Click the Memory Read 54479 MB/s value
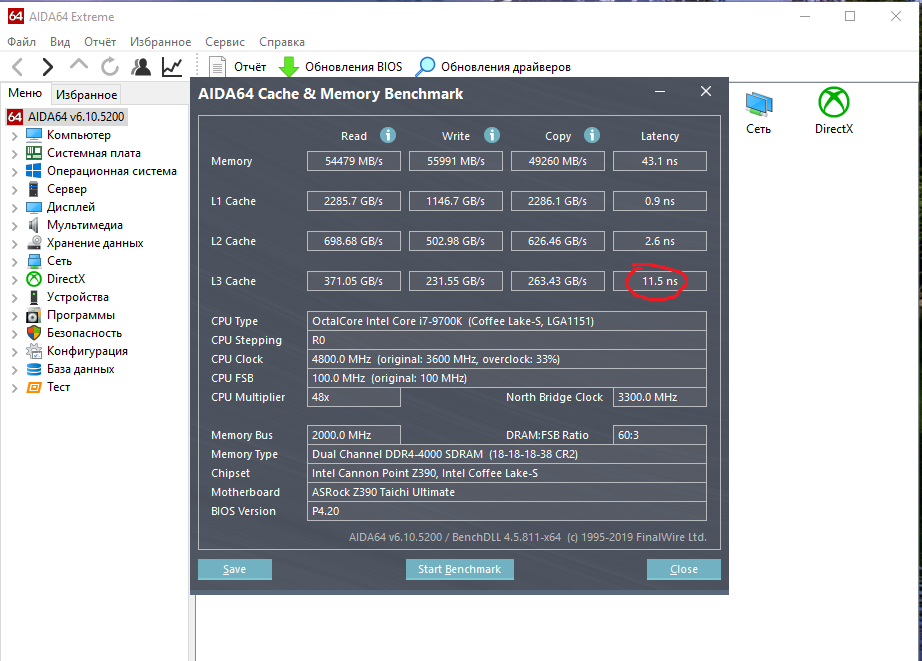This screenshot has width=922, height=661. tap(354, 161)
